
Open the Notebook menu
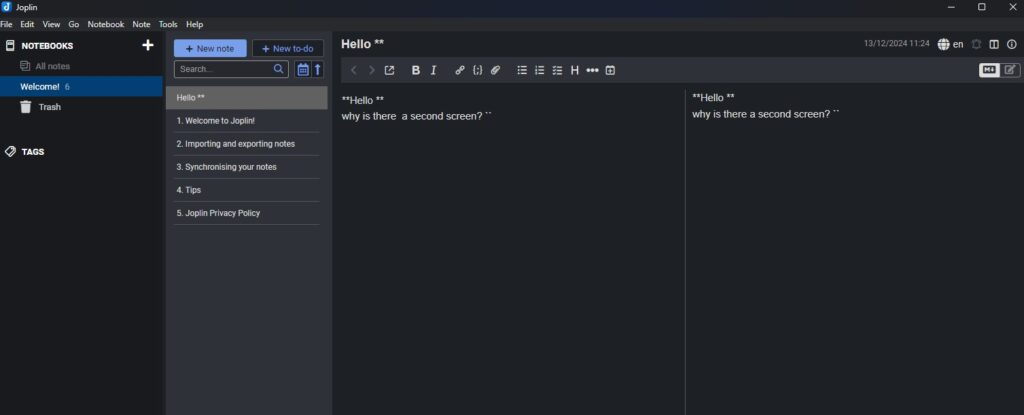pos(106,24)
